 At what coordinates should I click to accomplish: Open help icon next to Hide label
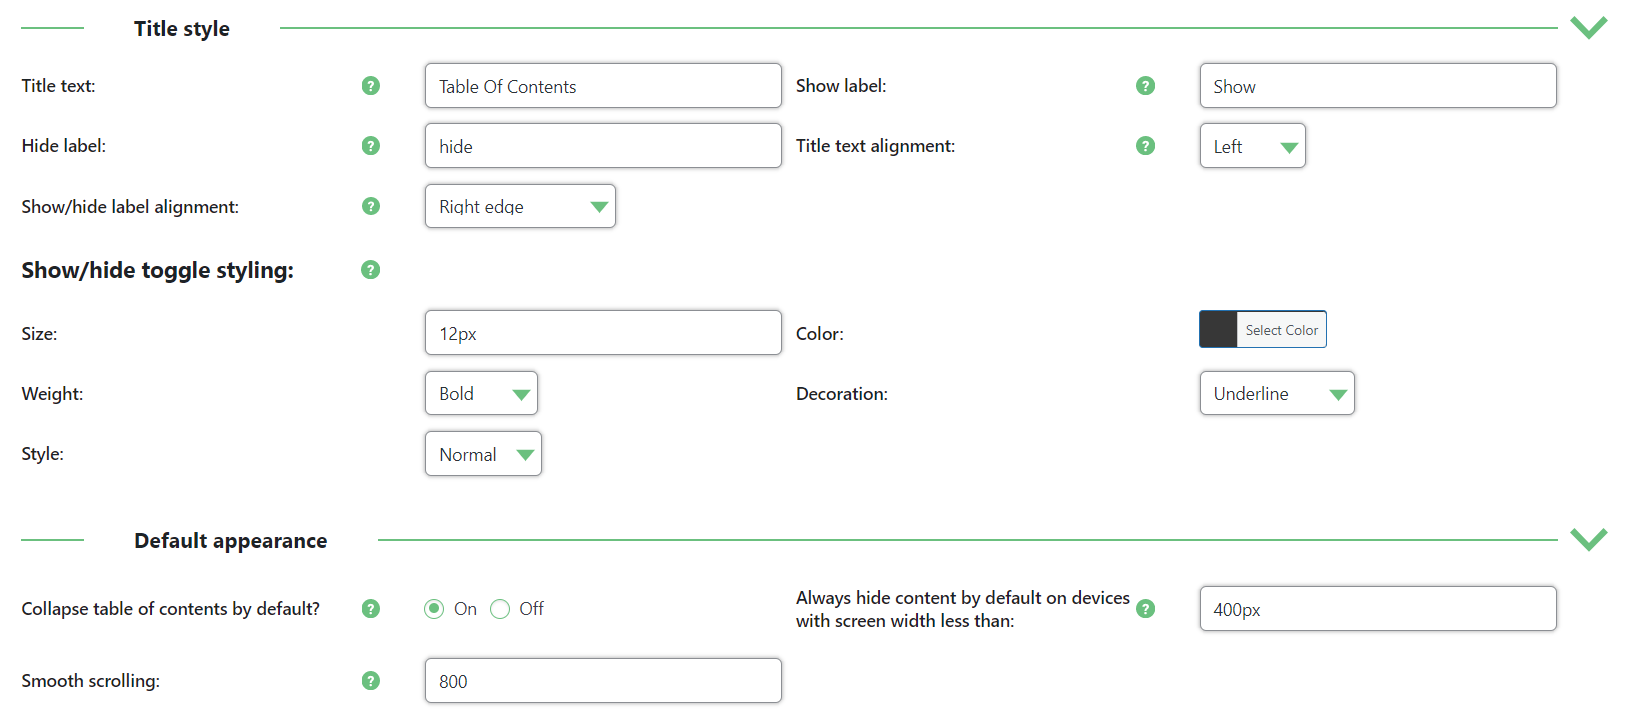pyautogui.click(x=371, y=146)
